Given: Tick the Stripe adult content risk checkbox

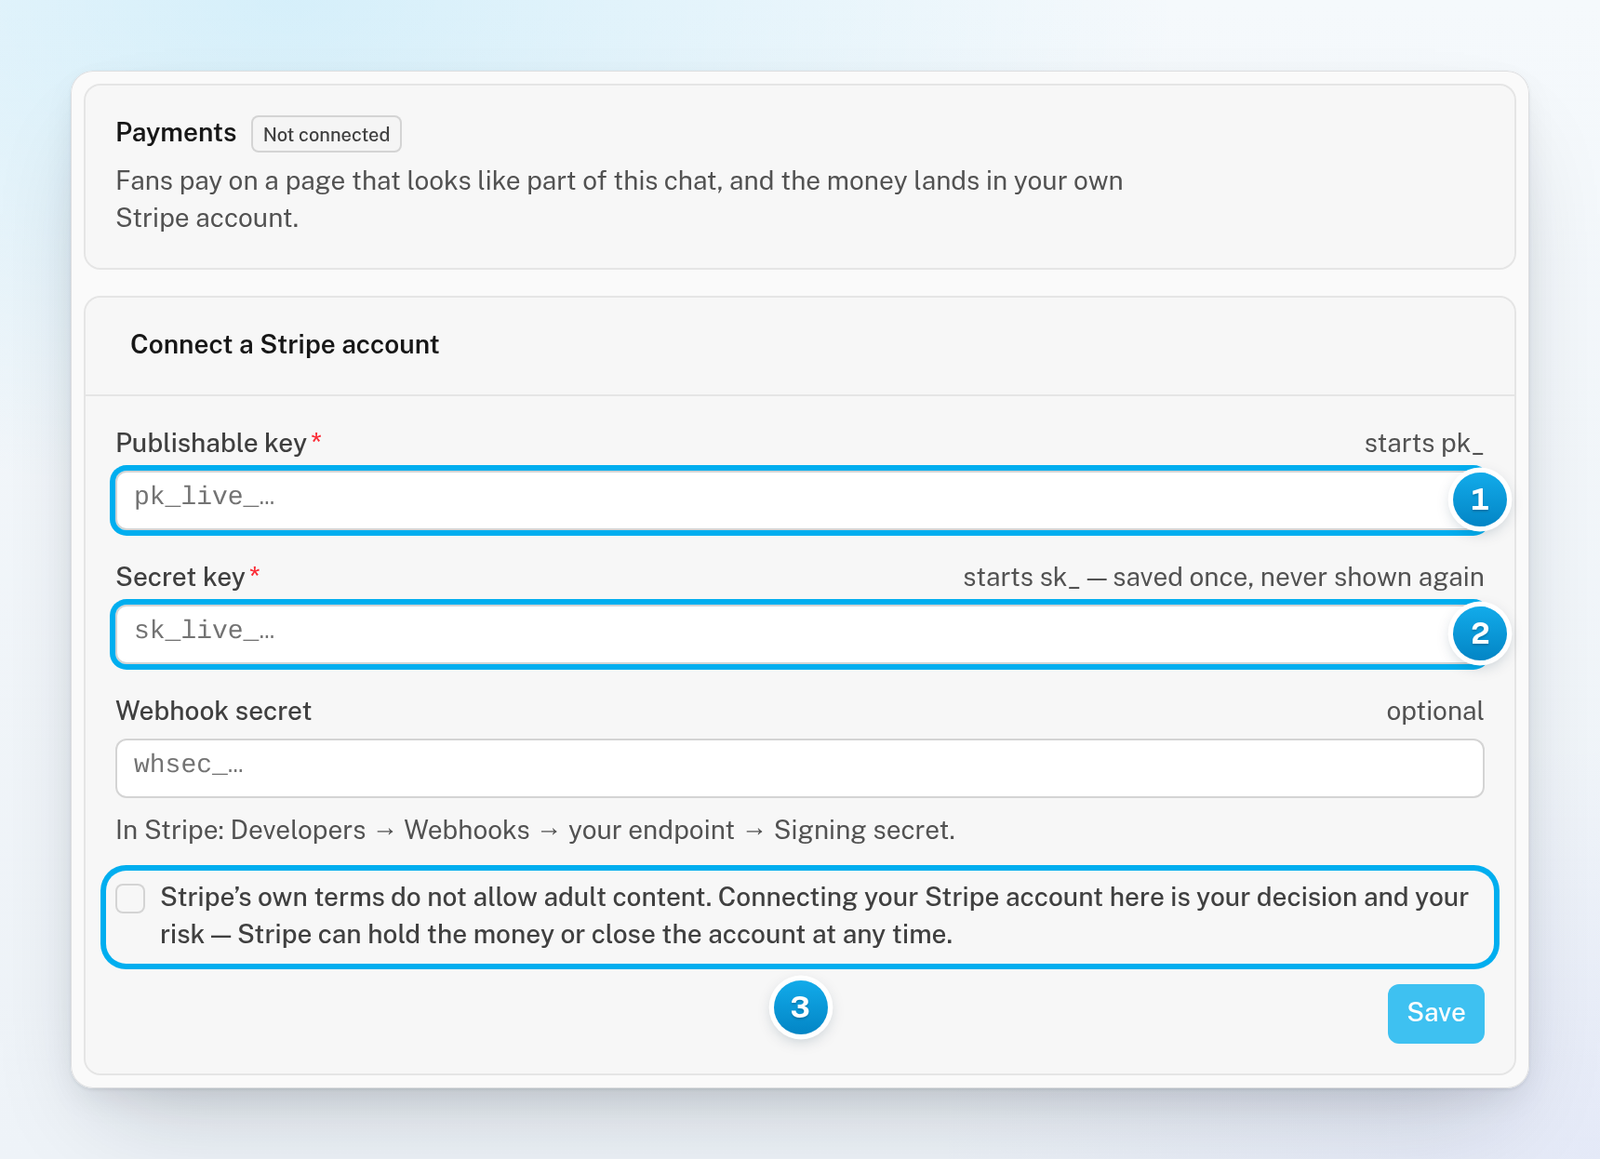Looking at the screenshot, I should click(x=131, y=898).
